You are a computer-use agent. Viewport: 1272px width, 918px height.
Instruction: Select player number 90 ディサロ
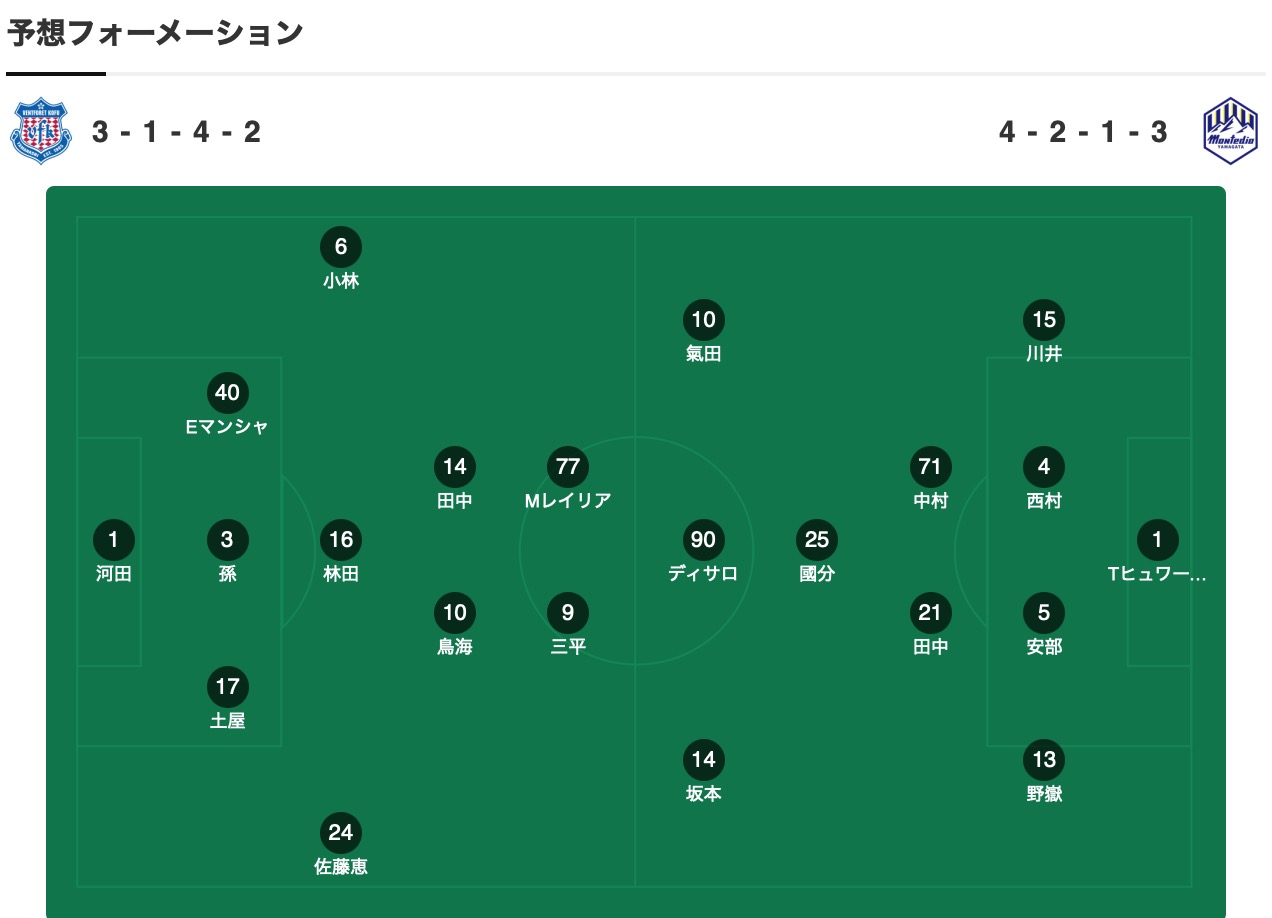click(703, 552)
